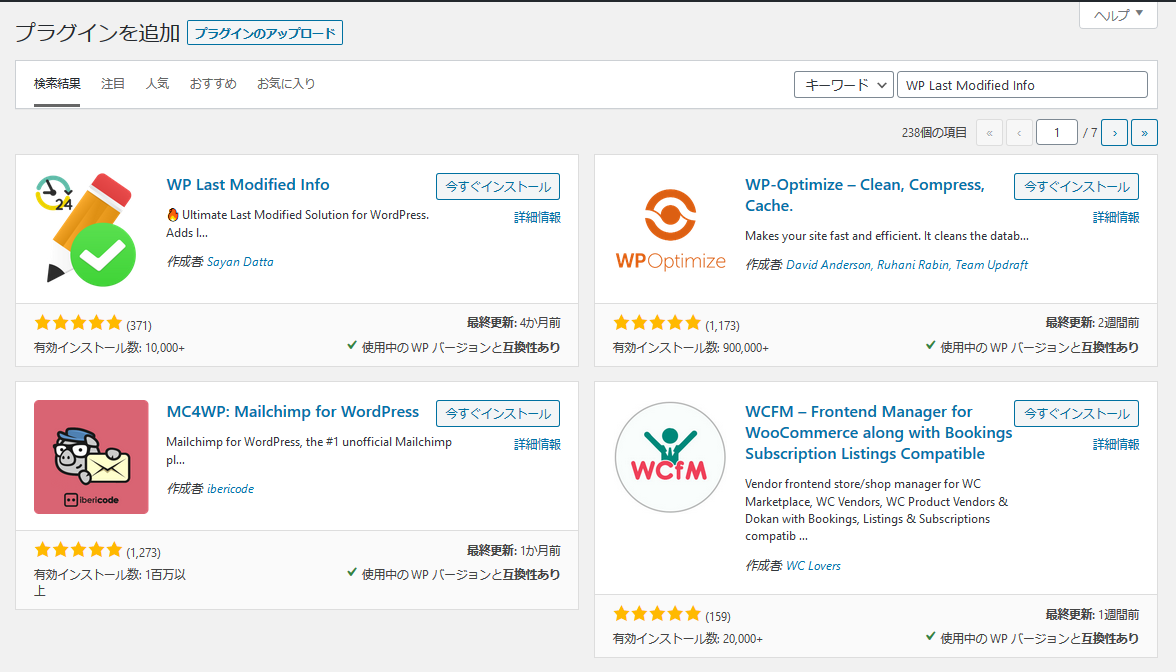Install WP-Optimize now
Image resolution: width=1176 pixels, height=672 pixels.
pyautogui.click(x=1076, y=186)
